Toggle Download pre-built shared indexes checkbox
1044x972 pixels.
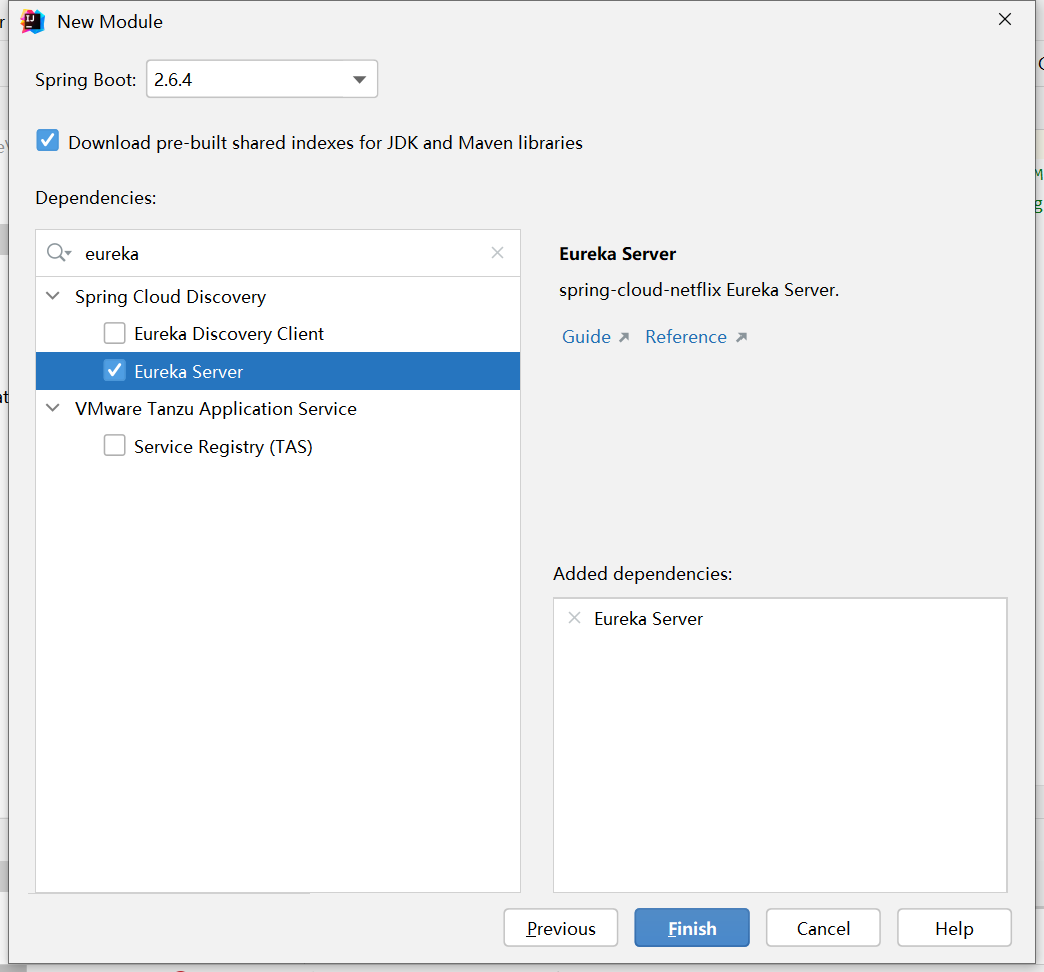[47, 141]
